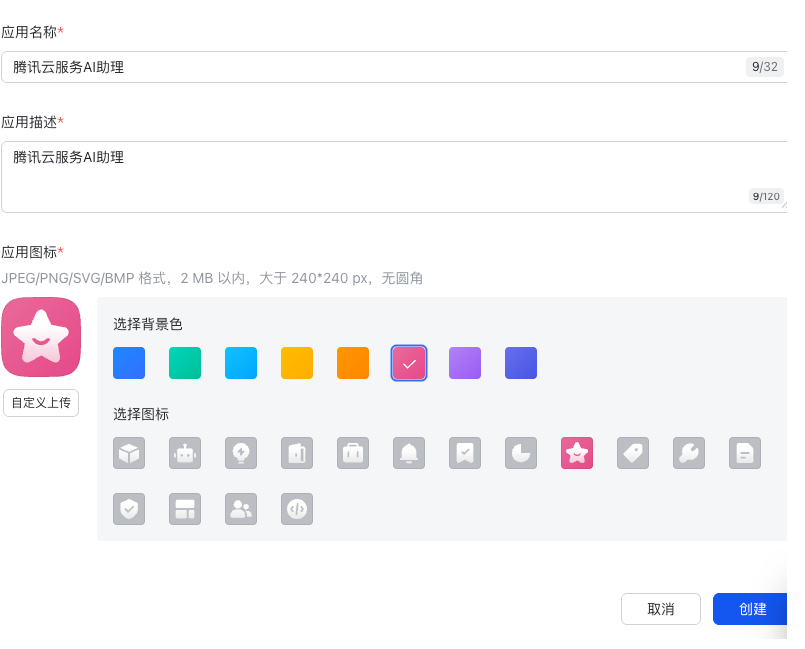Click the pink star icon in the icon grid
The width and height of the screenshot is (805, 649).
tap(577, 453)
